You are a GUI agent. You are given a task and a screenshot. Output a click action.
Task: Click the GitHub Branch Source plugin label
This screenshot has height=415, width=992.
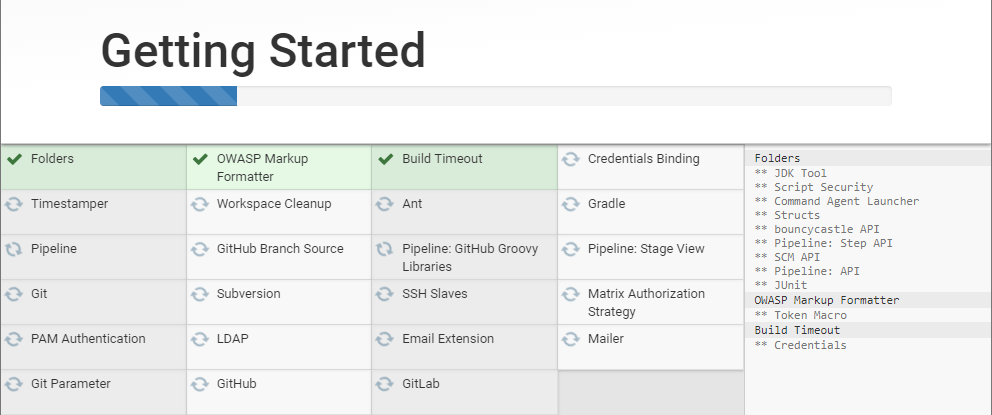[279, 249]
